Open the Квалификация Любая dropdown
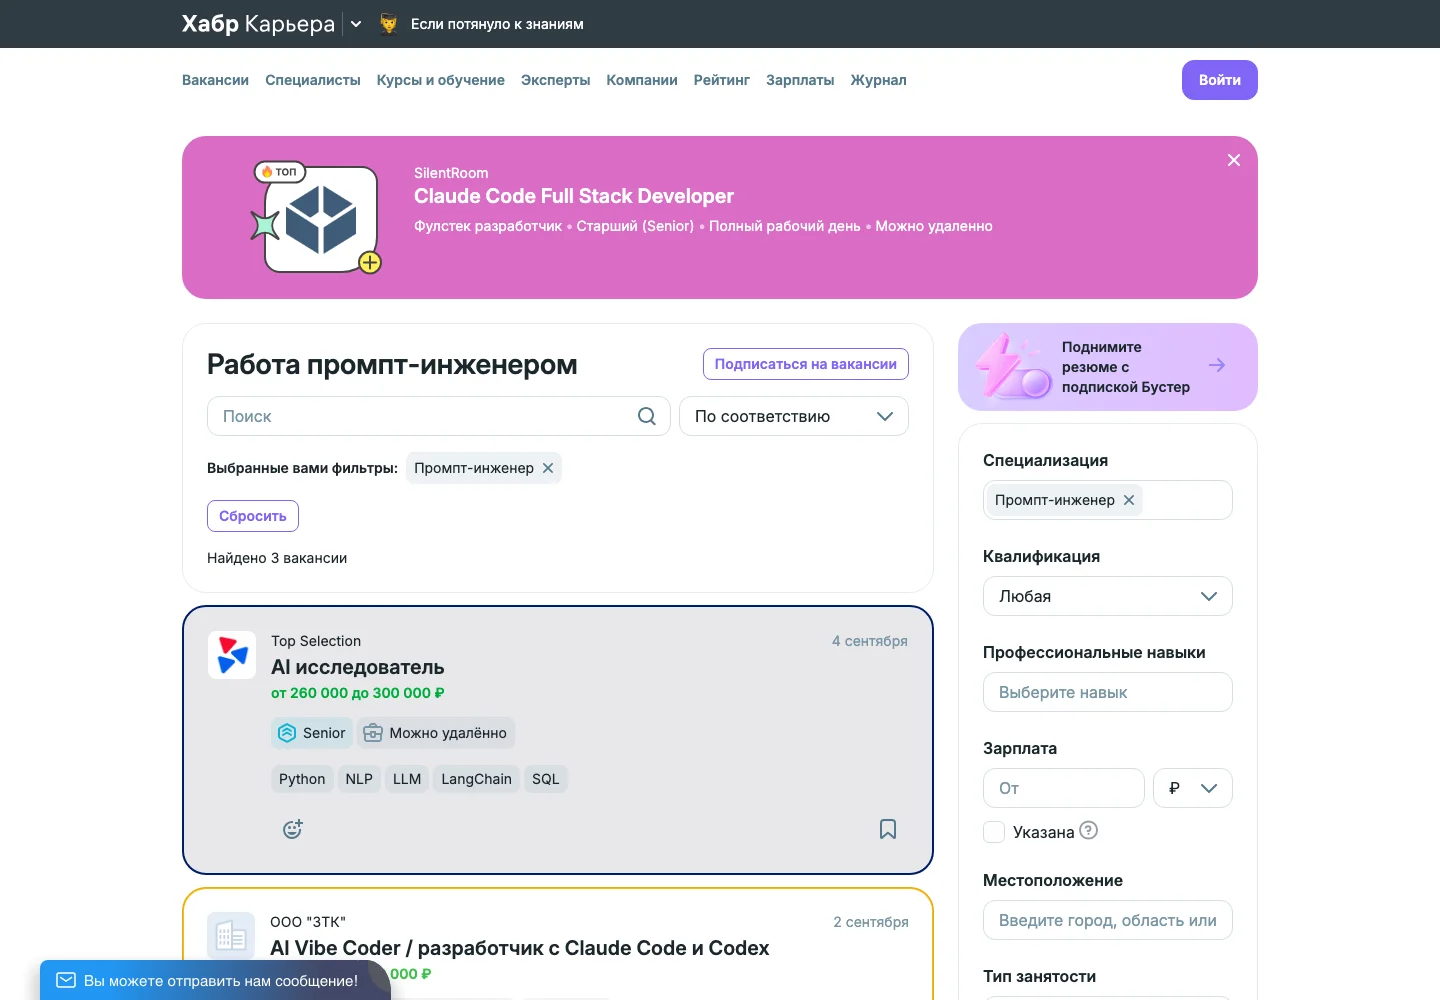1440x1000 pixels. pos(1108,596)
